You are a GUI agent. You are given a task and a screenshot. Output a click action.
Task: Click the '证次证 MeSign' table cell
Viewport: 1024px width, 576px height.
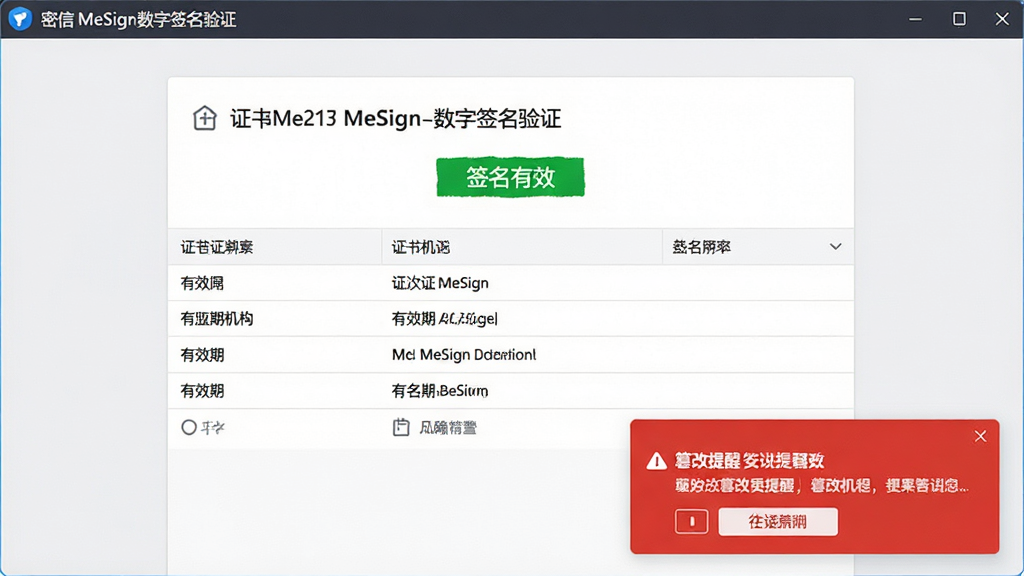pos(440,283)
